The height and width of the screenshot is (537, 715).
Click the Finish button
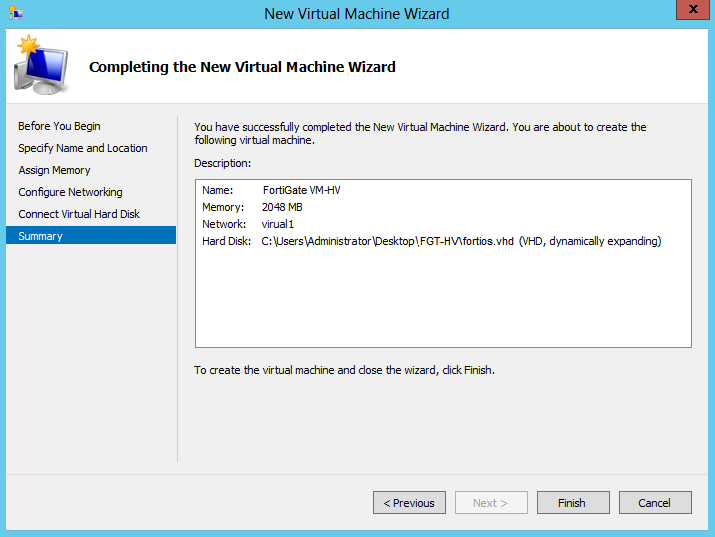coord(573,502)
